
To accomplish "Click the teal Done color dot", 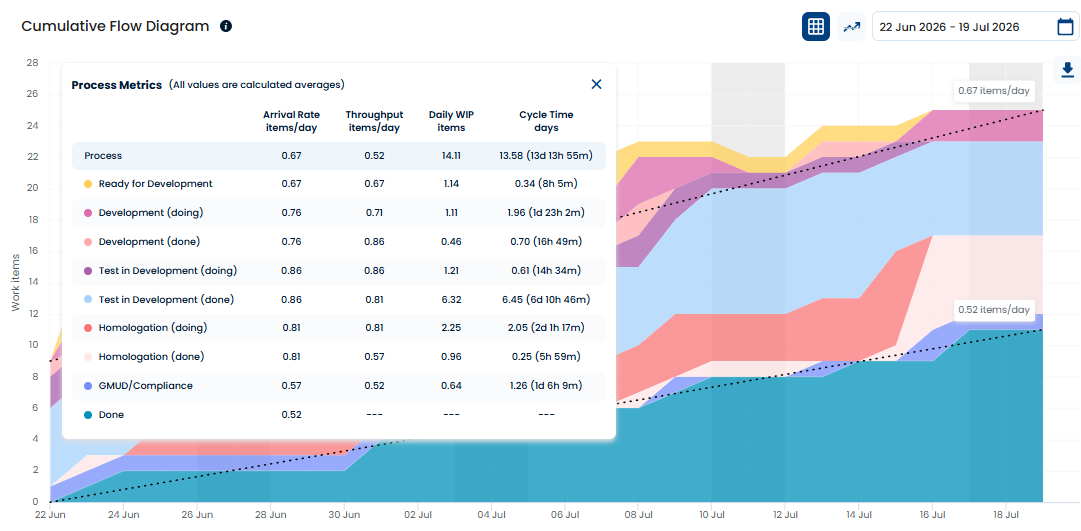I will [x=88, y=415].
